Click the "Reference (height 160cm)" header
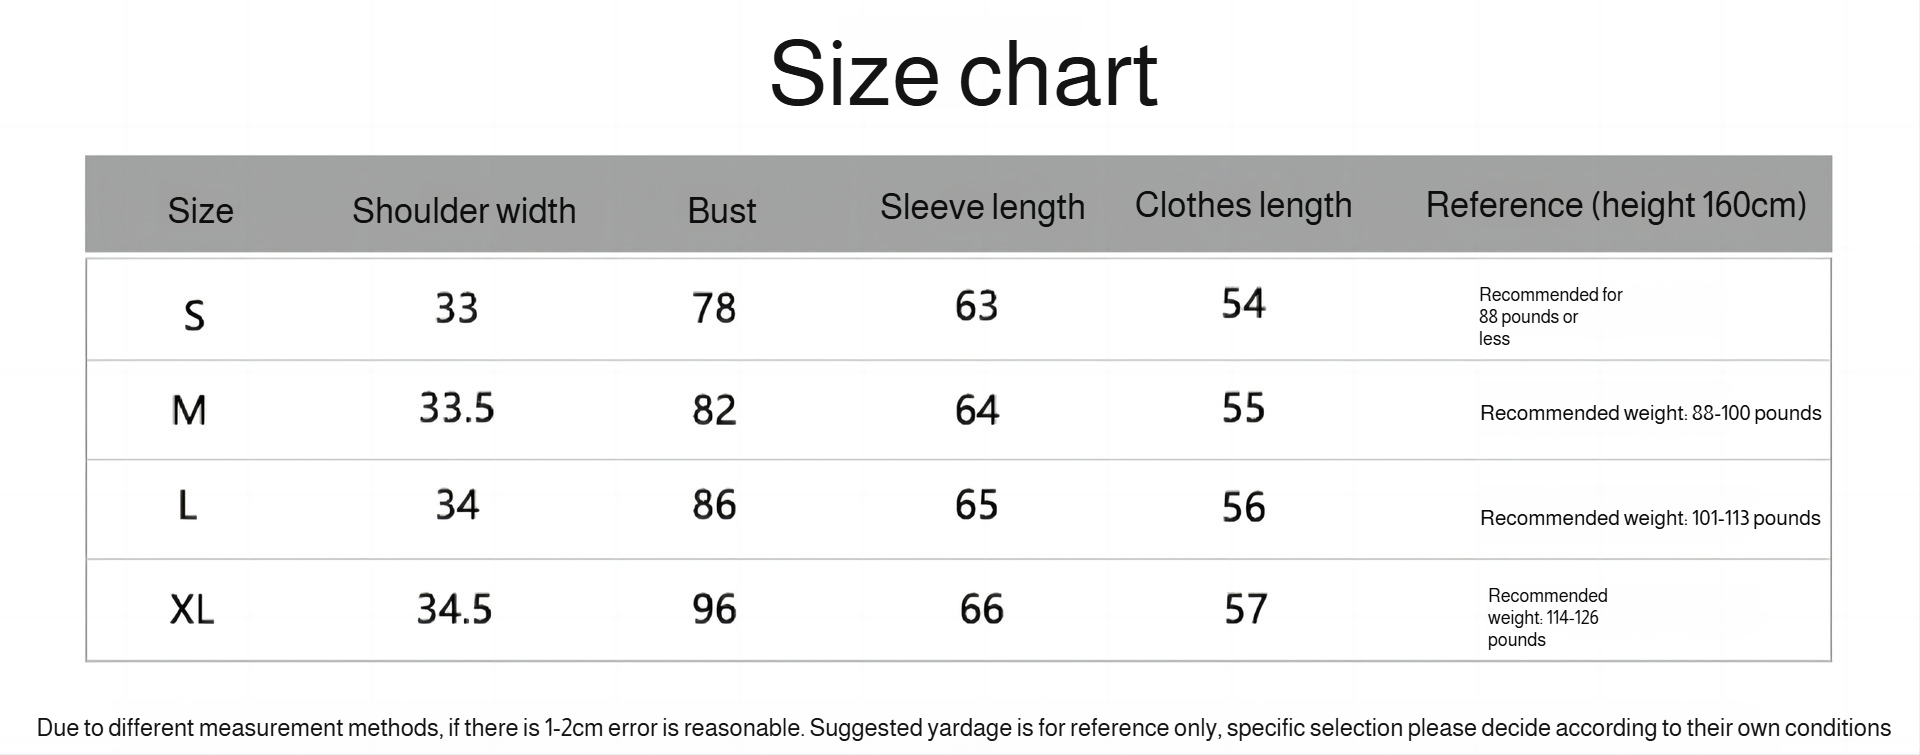Image resolution: width=1920 pixels, height=755 pixels. tap(1615, 205)
